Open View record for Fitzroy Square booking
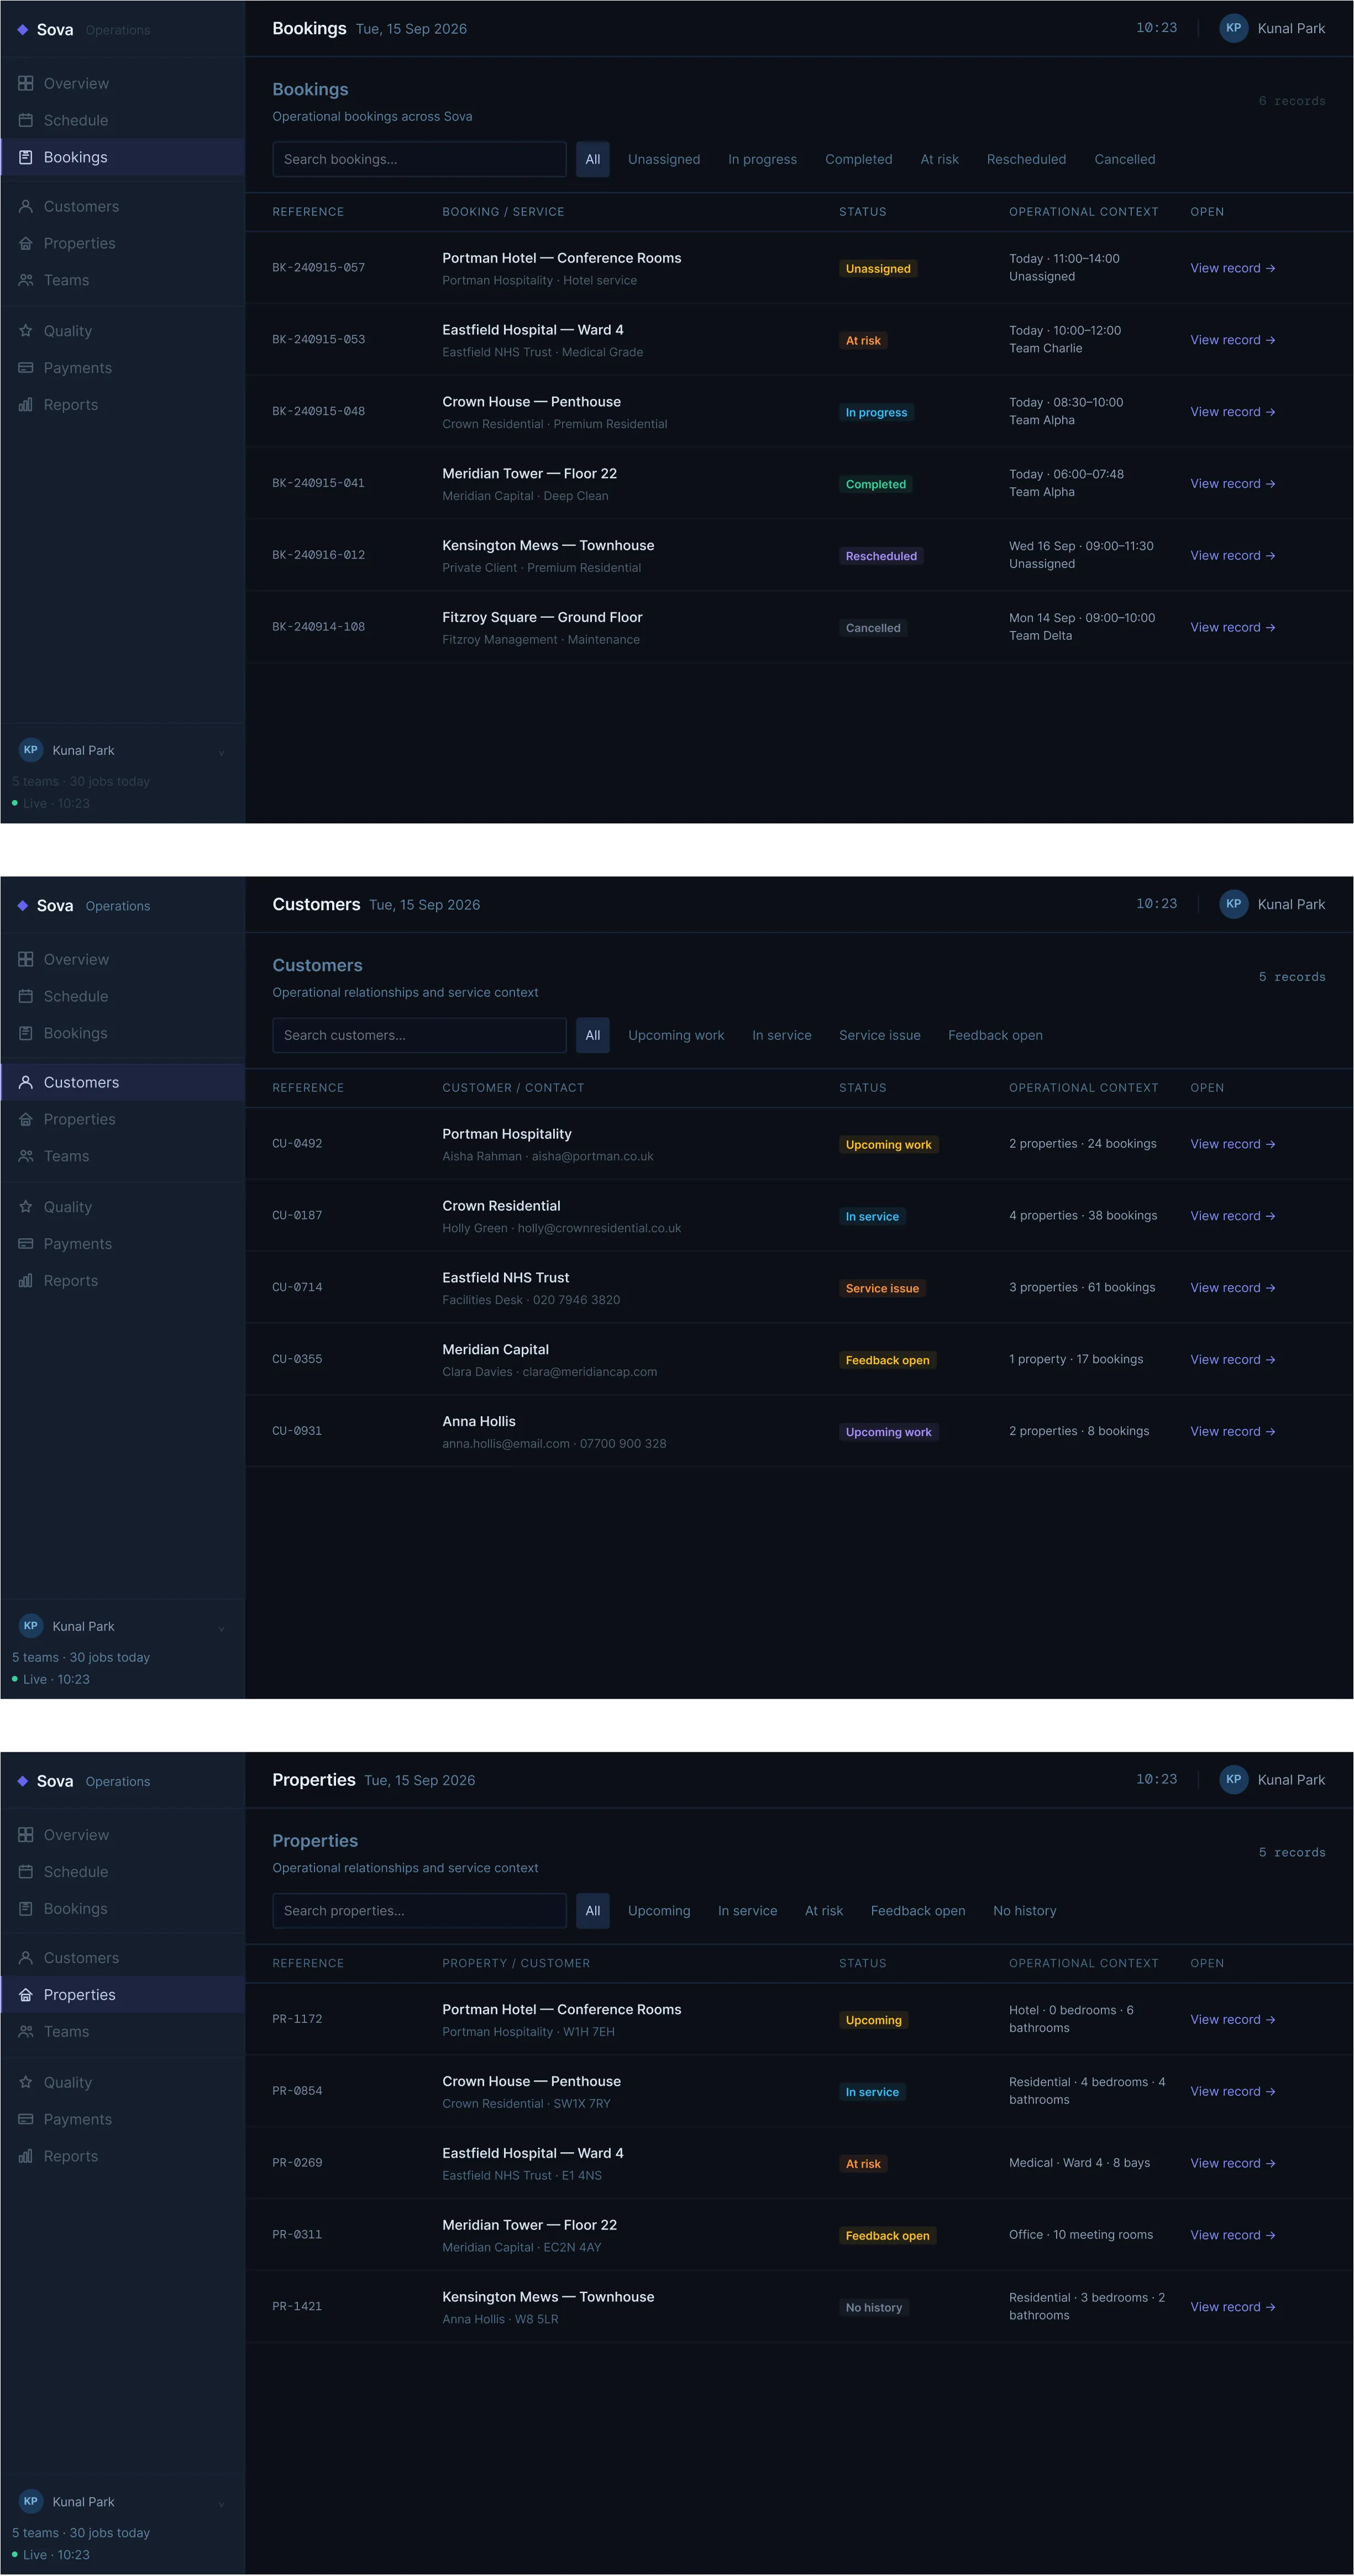 coord(1232,628)
